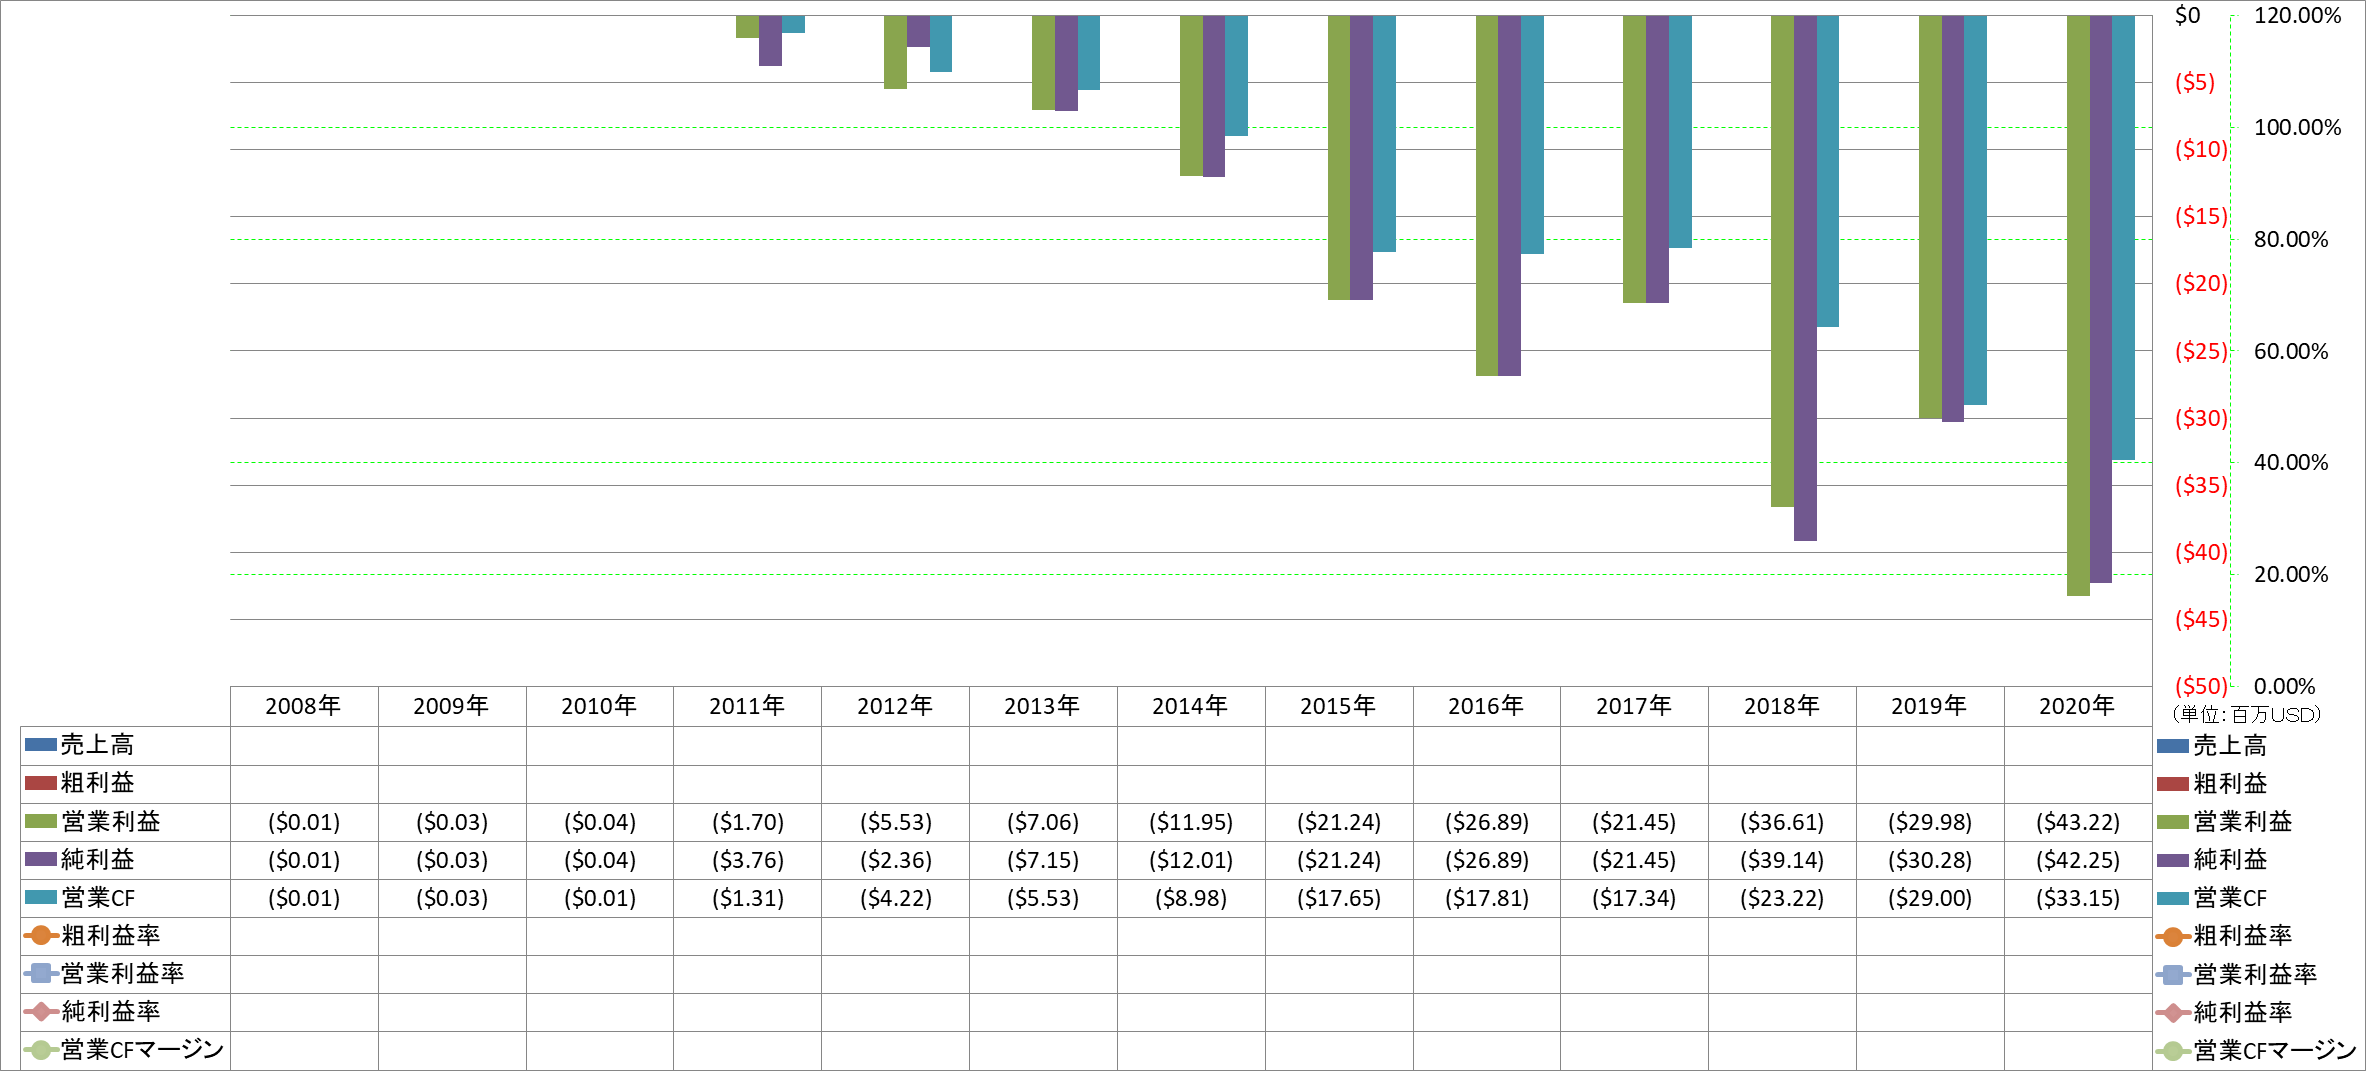Click the 40.00% secondary axis label

pos(2291,462)
